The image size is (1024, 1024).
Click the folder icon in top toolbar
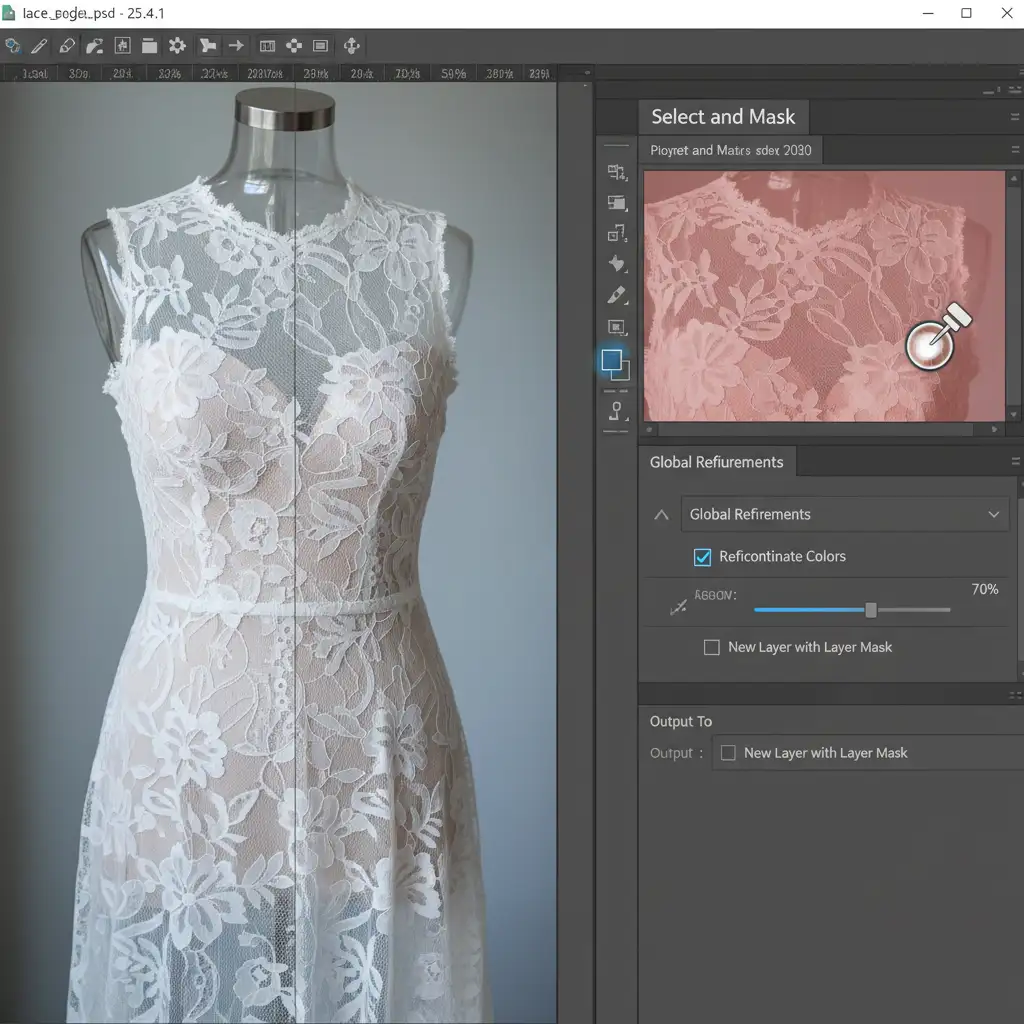tap(149, 46)
